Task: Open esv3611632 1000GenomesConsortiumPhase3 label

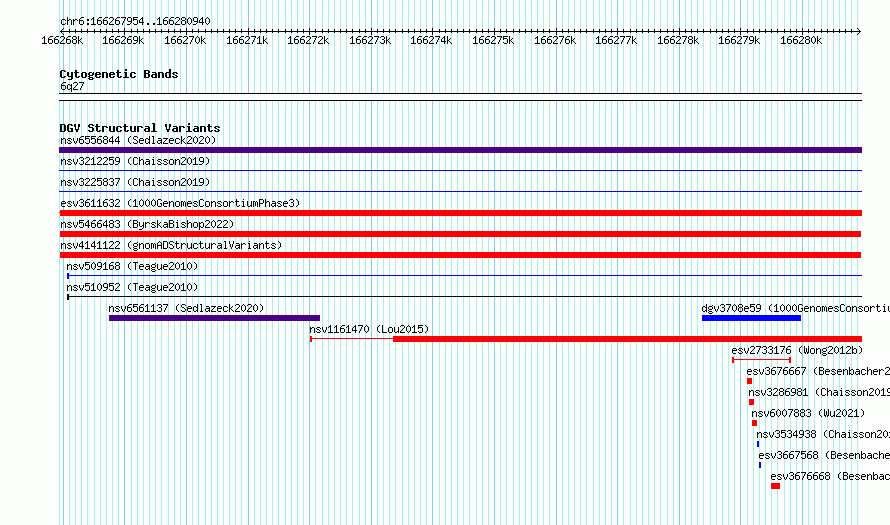Action: click(x=180, y=203)
